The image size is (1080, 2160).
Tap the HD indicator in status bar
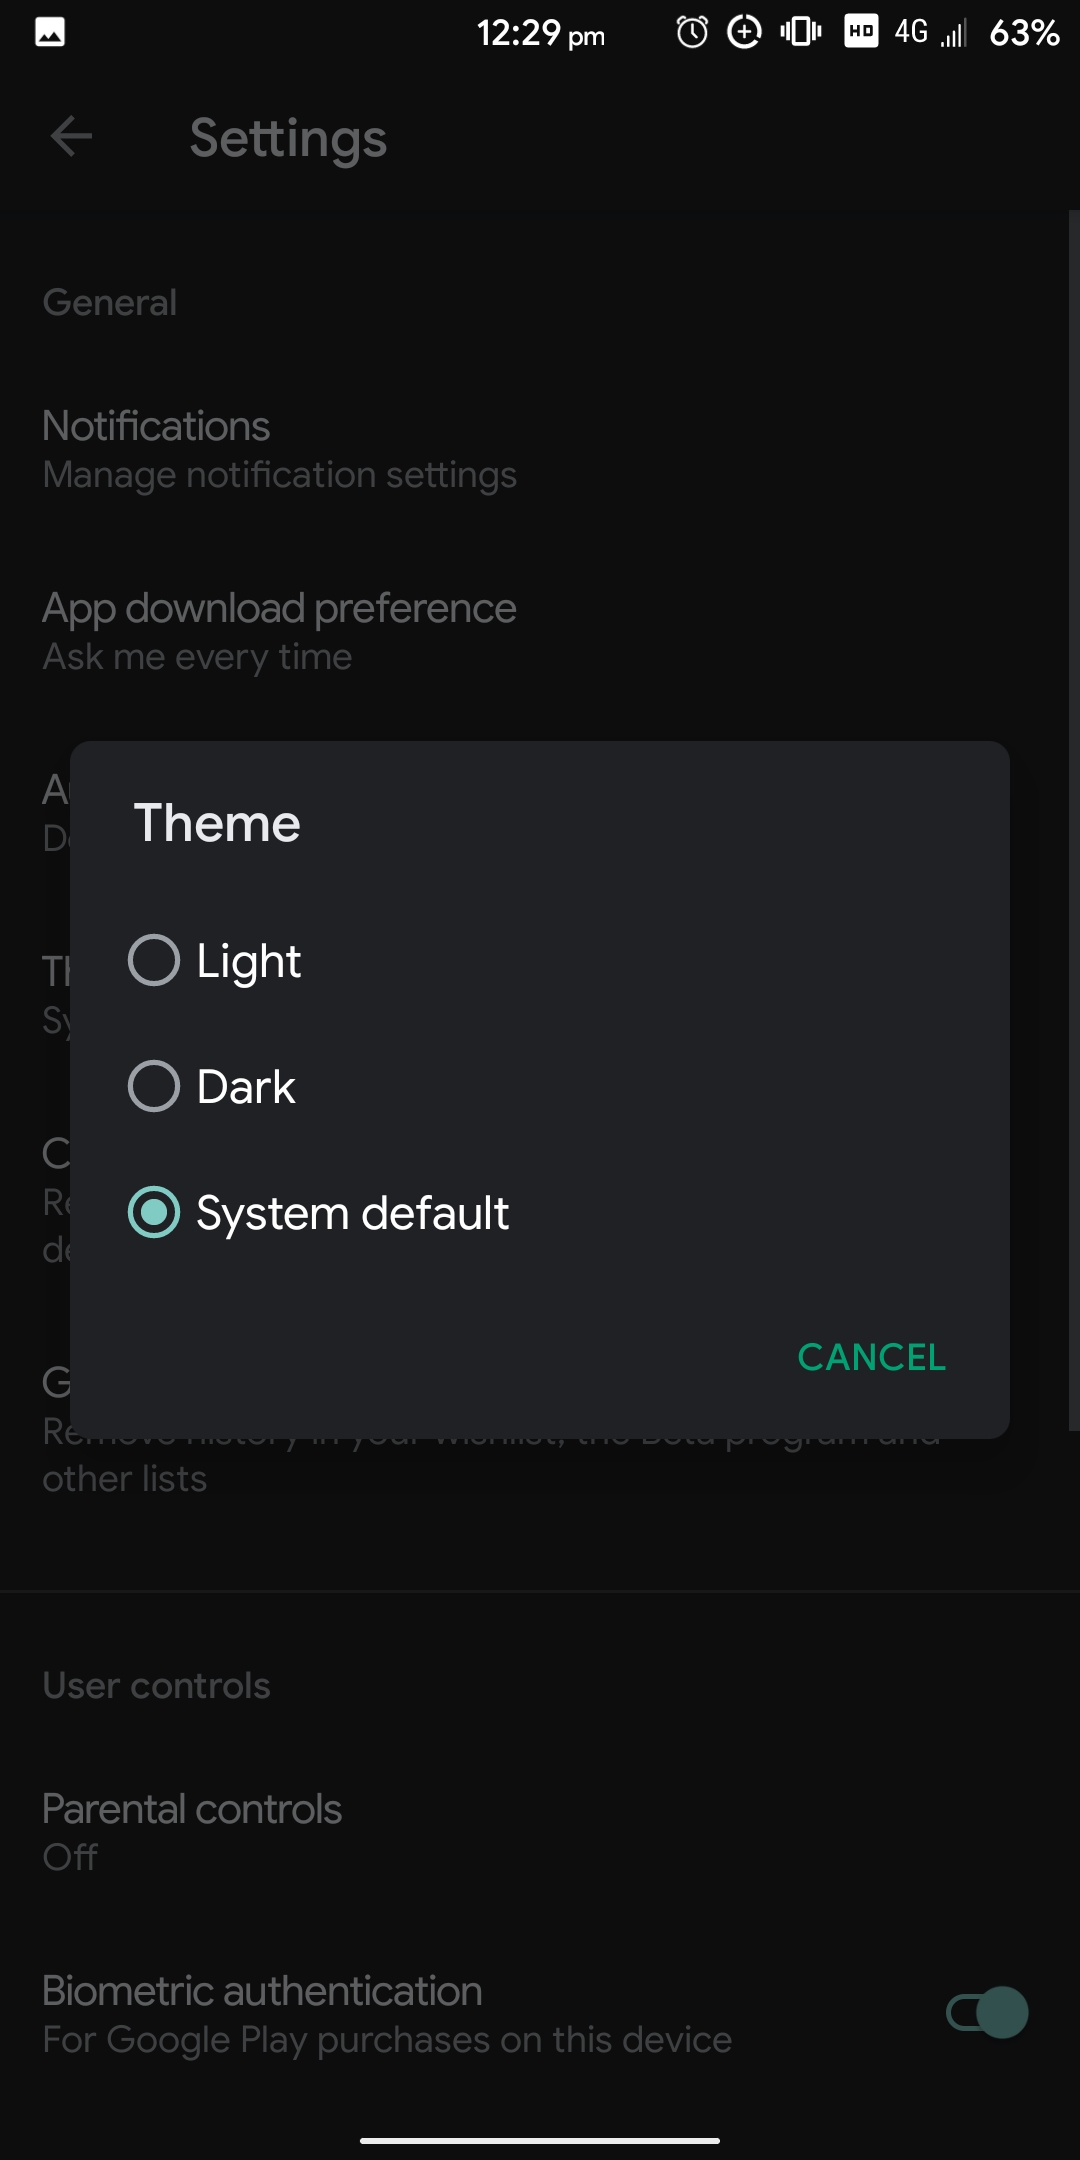click(860, 32)
